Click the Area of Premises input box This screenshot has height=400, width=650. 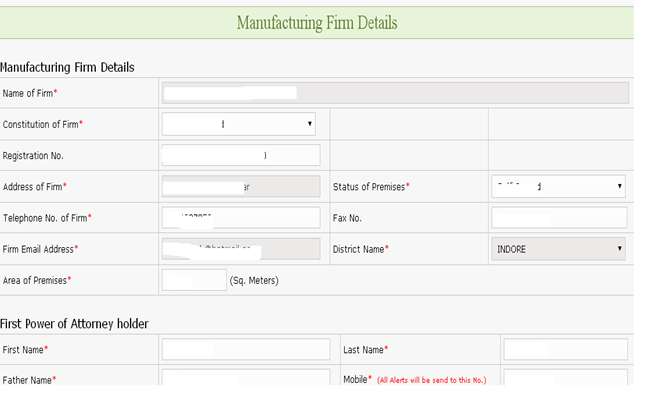point(194,280)
